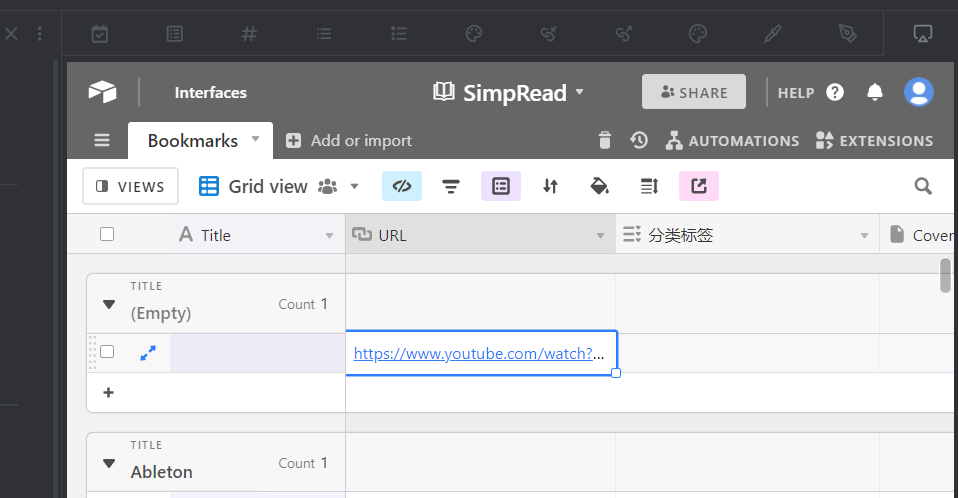
Task: Click the cell fill handle on URL cell
Action: click(616, 373)
